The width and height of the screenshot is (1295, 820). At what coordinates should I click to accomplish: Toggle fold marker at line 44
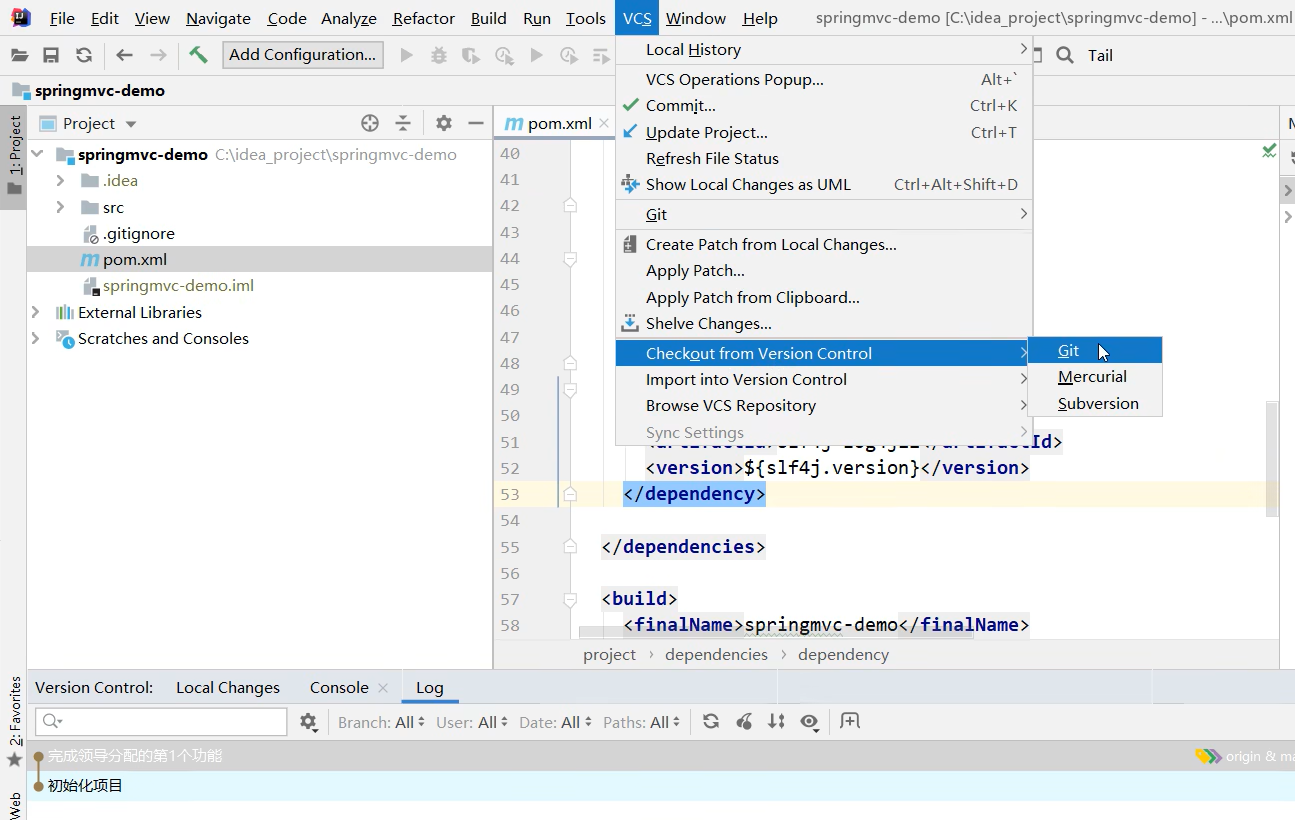pyautogui.click(x=570, y=258)
